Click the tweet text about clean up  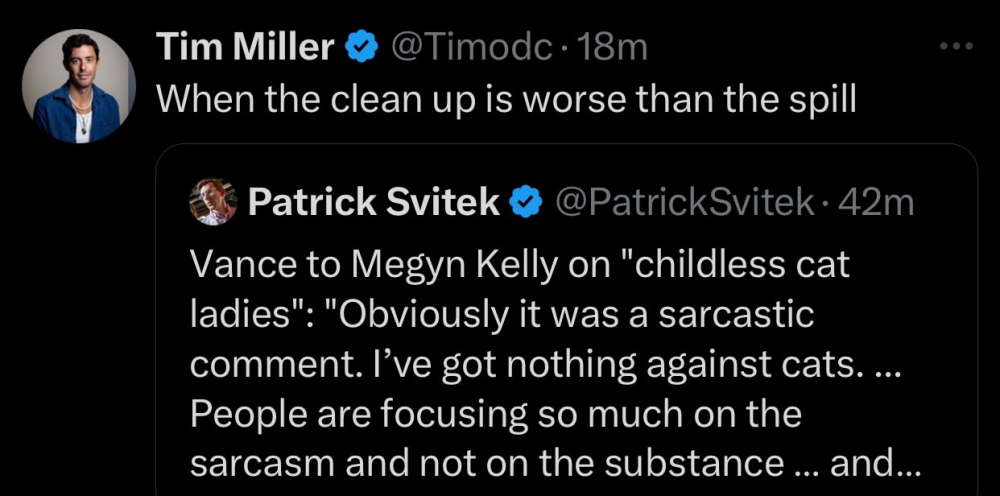pos(506,98)
